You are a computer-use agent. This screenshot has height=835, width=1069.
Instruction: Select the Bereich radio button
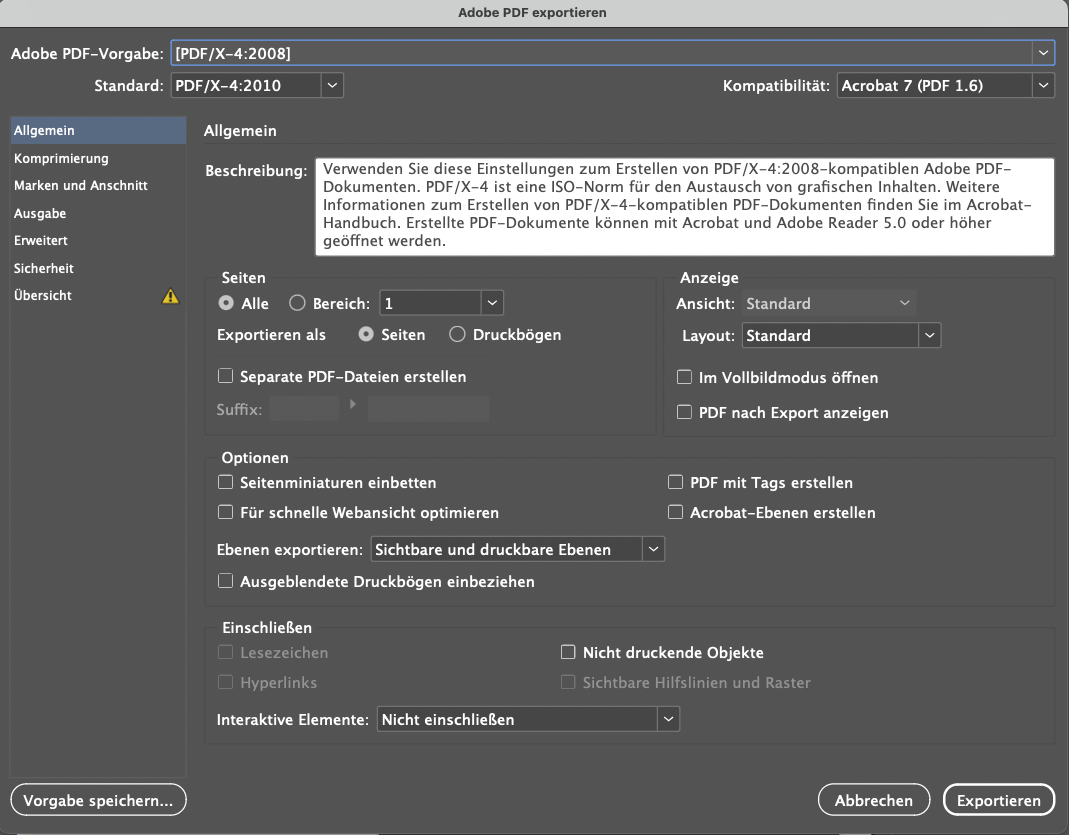click(x=297, y=303)
